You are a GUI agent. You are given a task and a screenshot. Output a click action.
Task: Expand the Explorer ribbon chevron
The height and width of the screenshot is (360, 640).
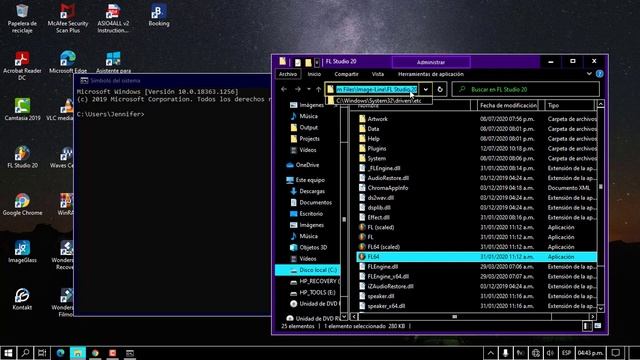pyautogui.click(x=589, y=74)
